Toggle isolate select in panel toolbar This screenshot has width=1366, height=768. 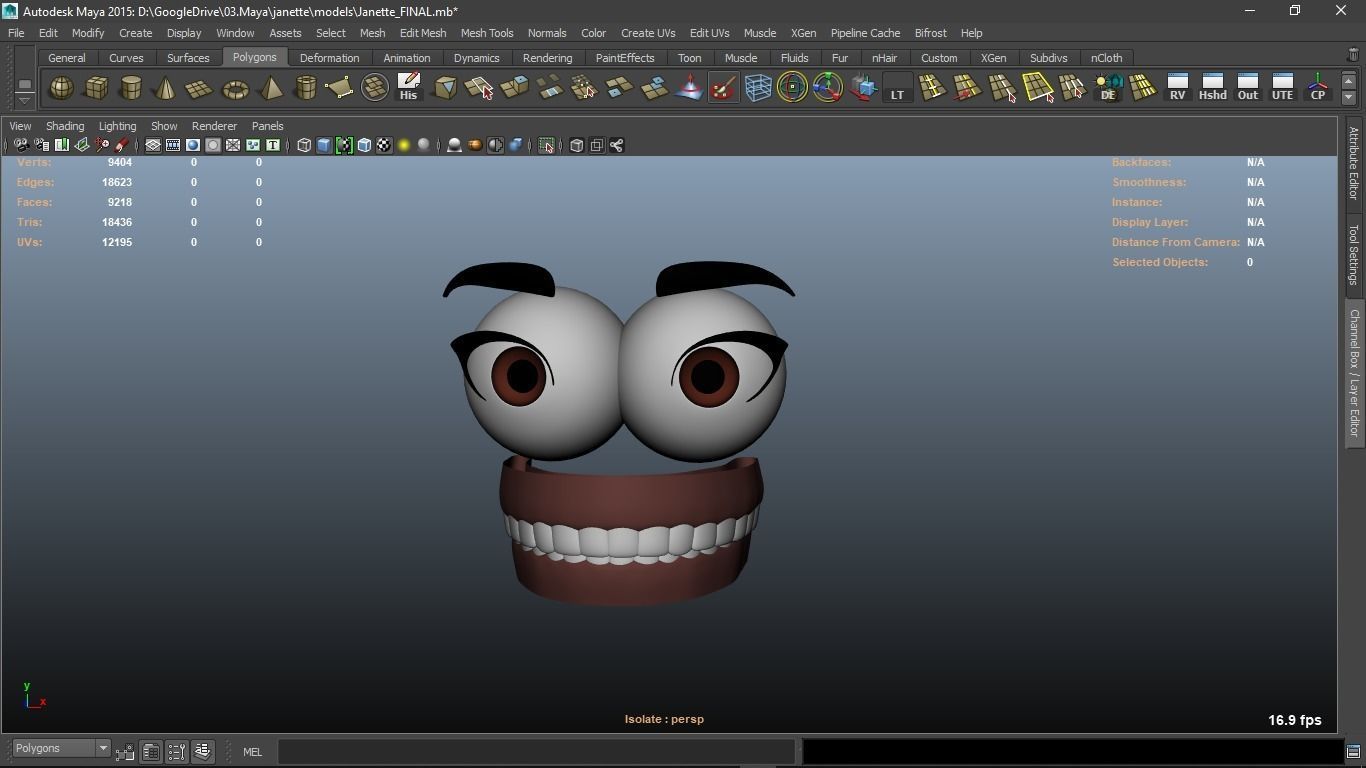(x=546, y=146)
